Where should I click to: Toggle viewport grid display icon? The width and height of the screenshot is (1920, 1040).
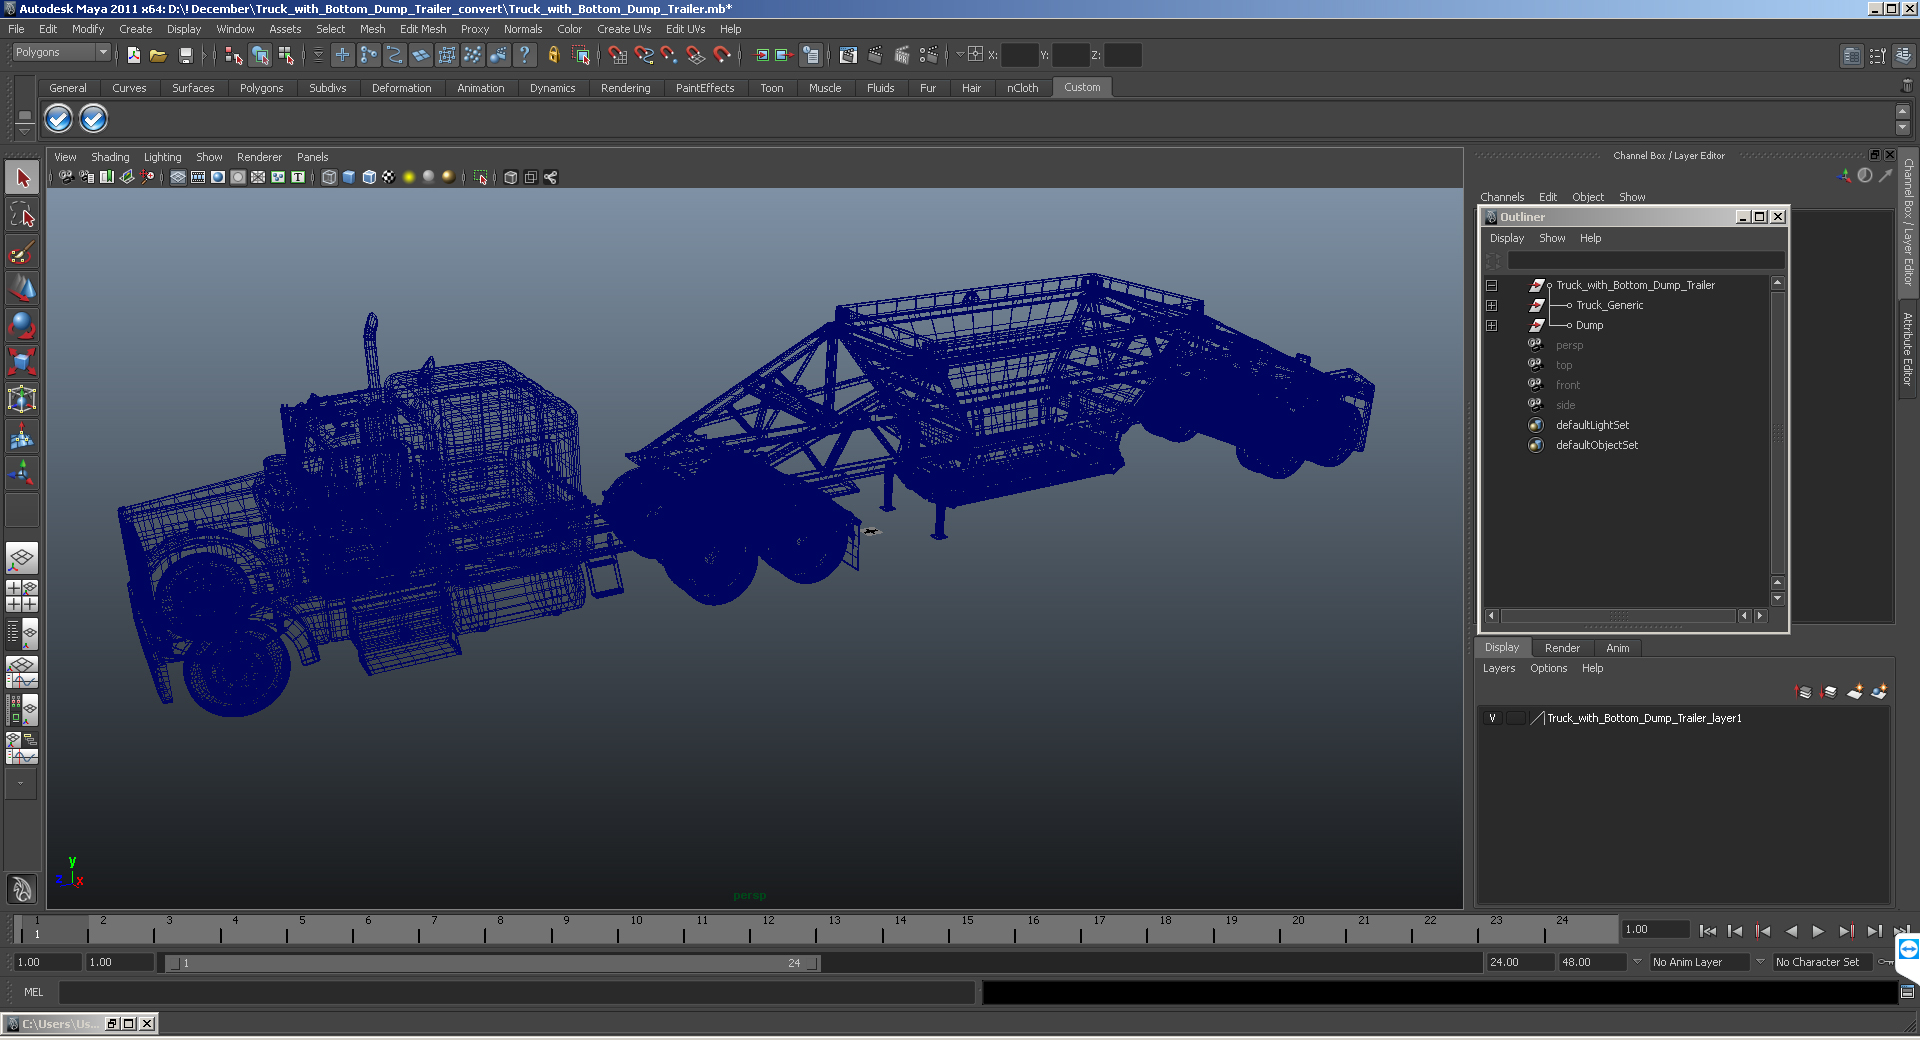click(178, 177)
